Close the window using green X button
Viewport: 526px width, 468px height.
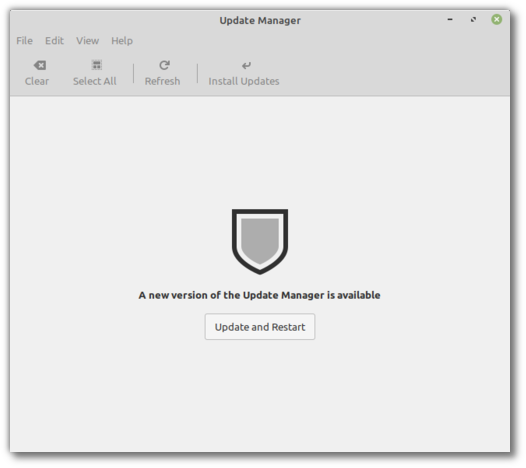[x=497, y=19]
